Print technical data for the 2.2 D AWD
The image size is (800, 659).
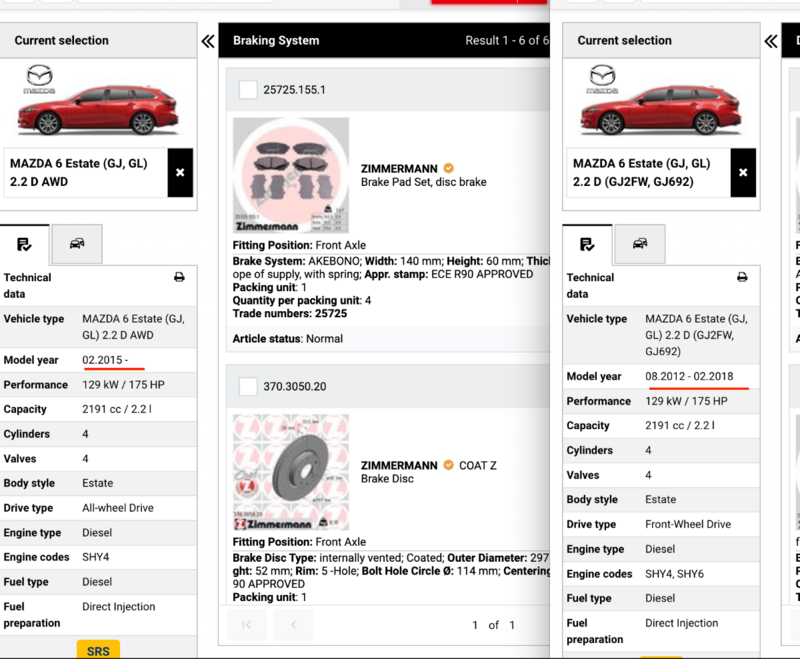pyautogui.click(x=179, y=277)
